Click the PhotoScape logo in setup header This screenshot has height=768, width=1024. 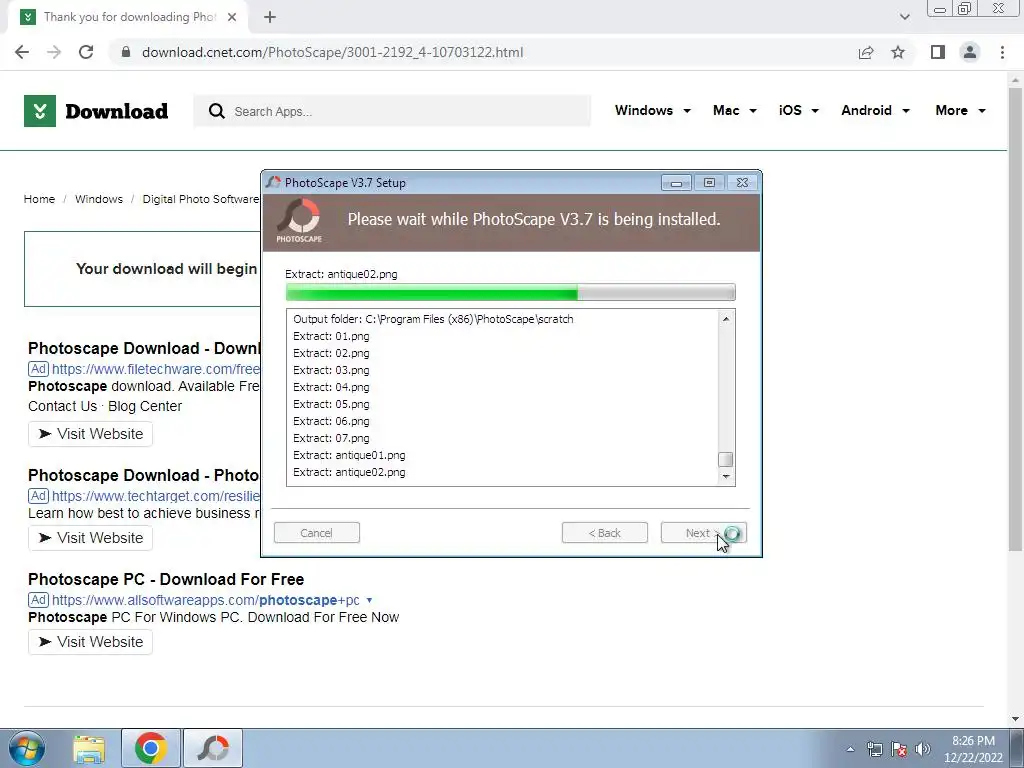pyautogui.click(x=299, y=221)
